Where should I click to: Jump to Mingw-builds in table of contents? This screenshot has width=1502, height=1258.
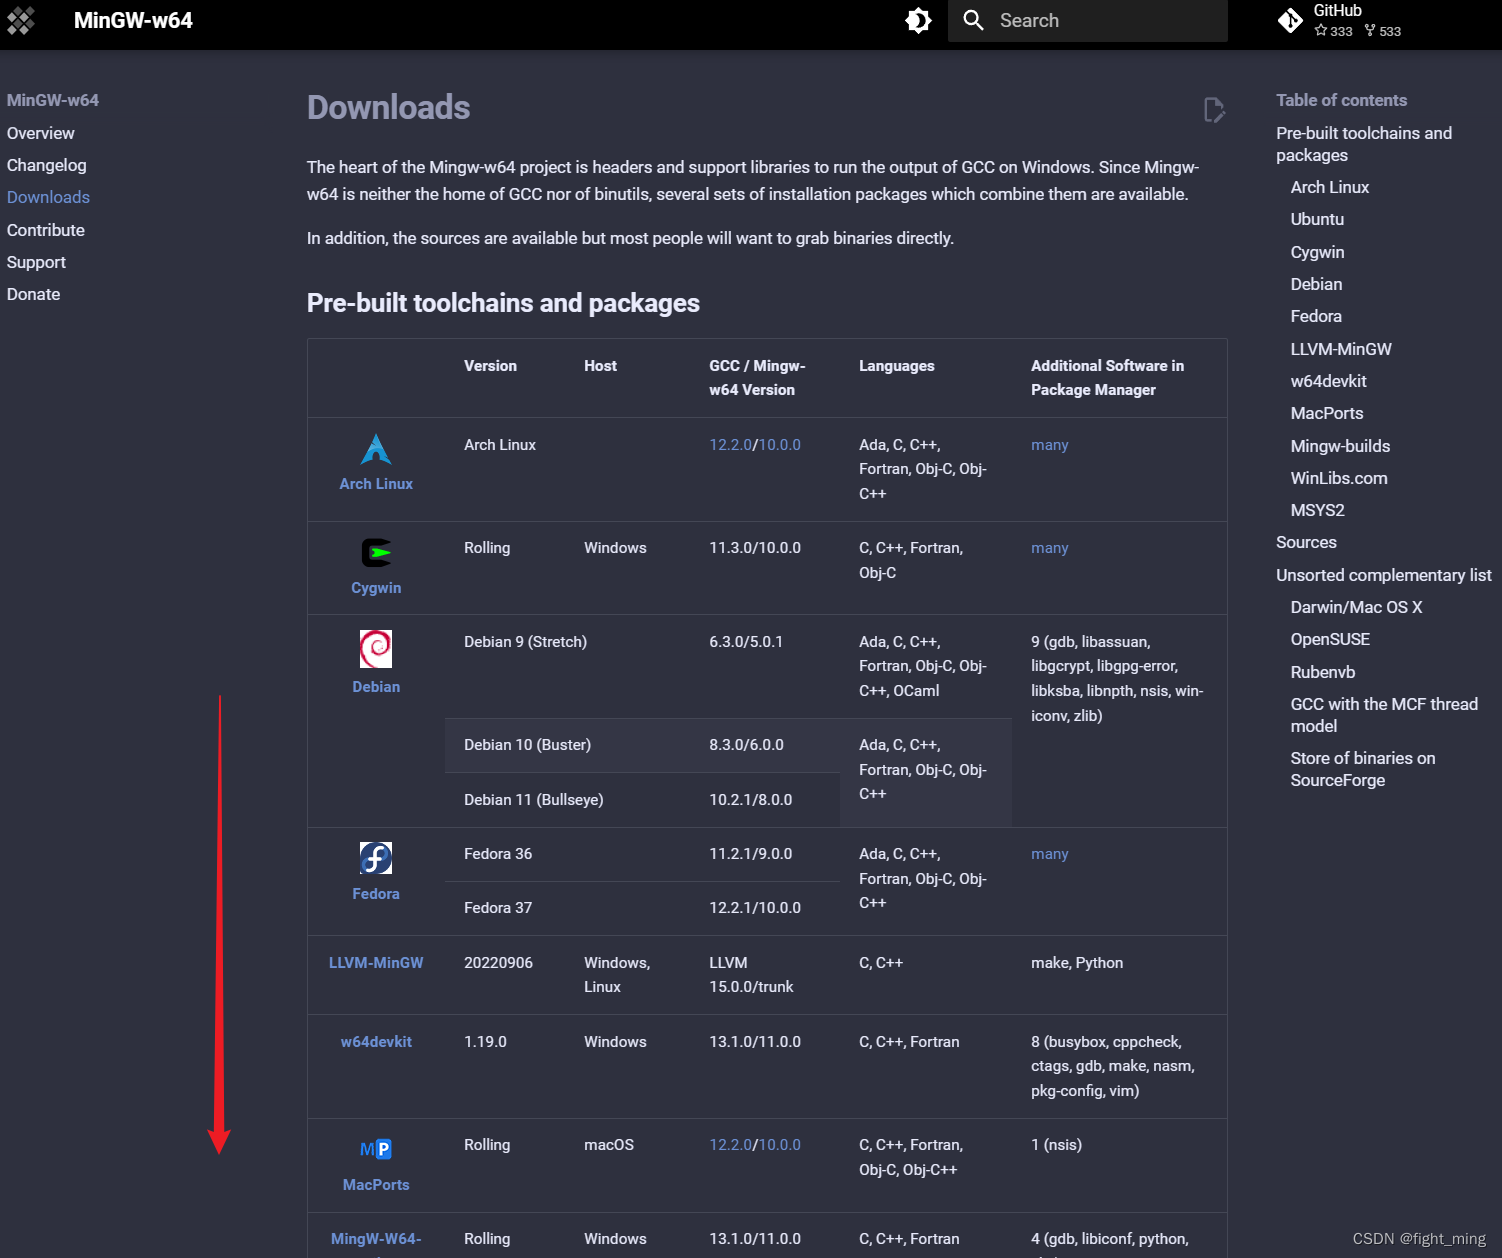coord(1340,446)
